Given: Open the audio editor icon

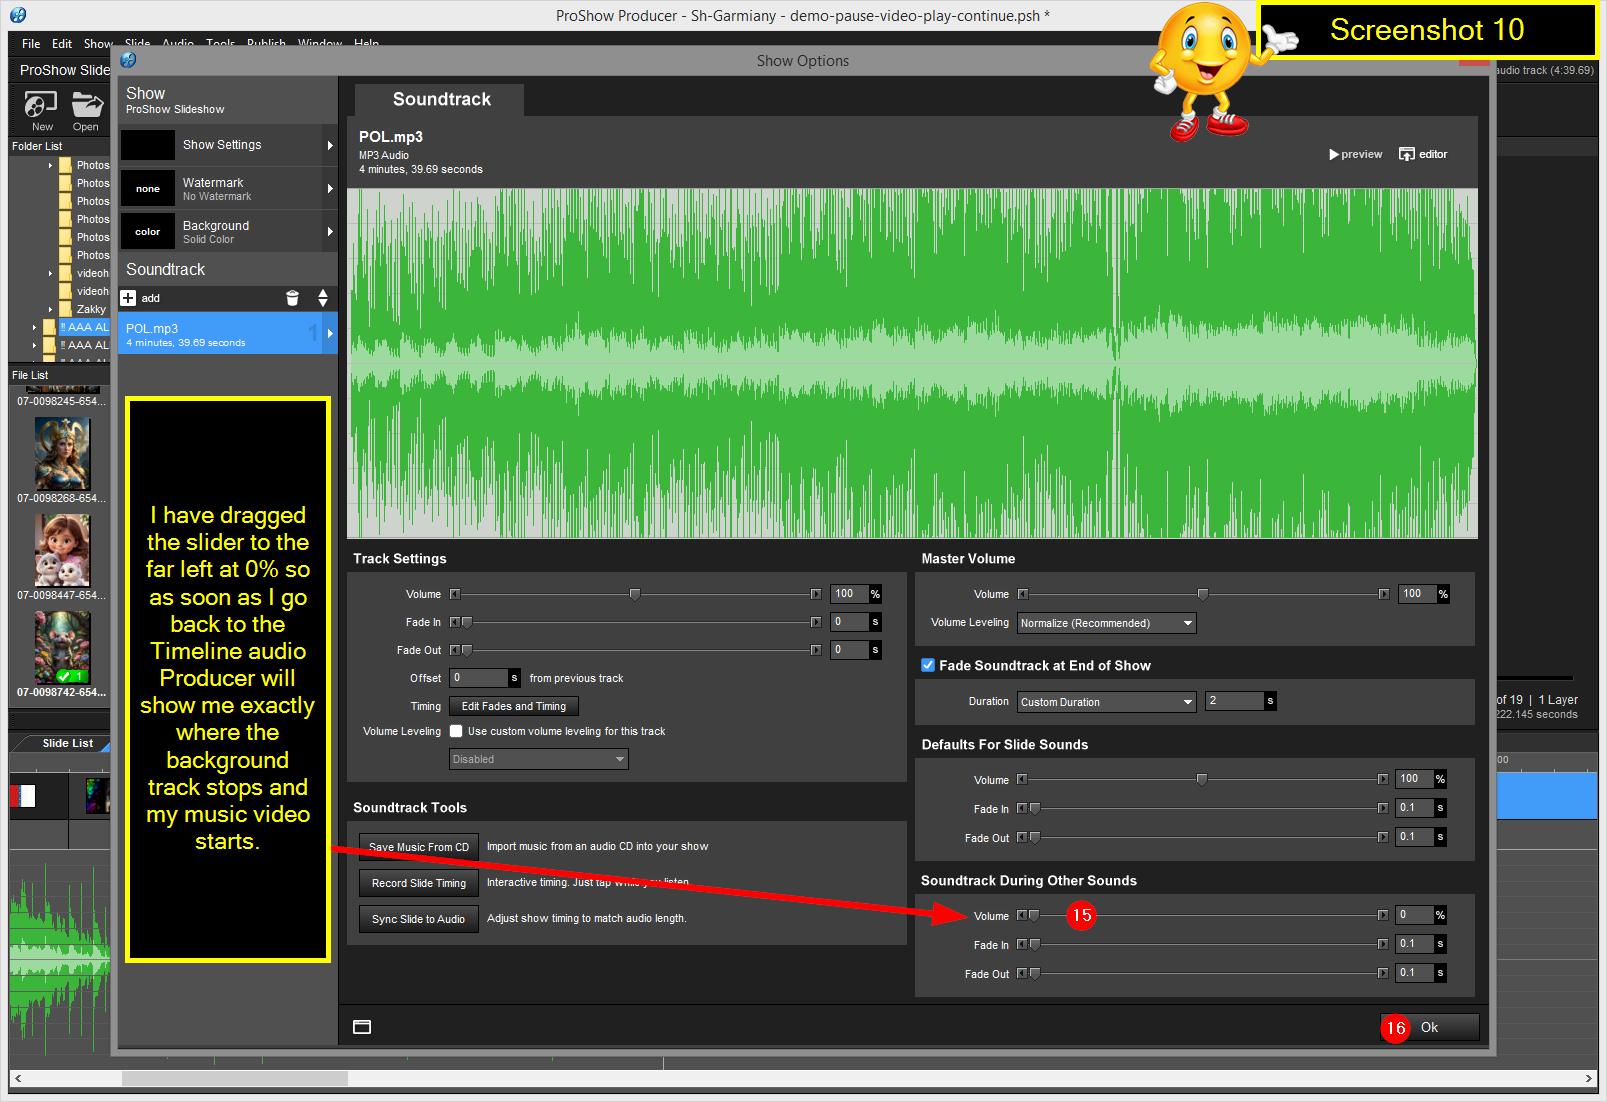Looking at the screenshot, I should point(1407,154).
